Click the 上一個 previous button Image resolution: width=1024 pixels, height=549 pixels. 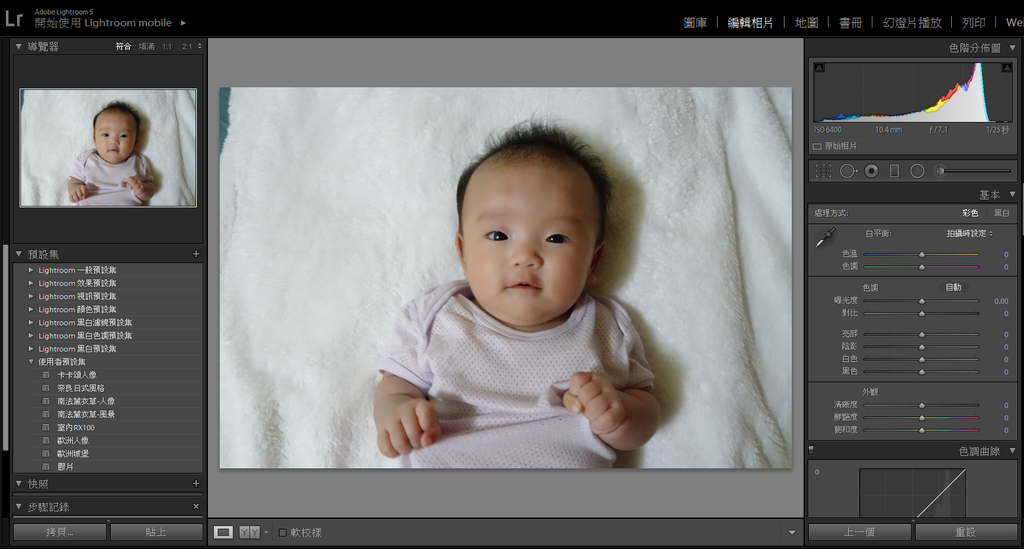coord(859,532)
